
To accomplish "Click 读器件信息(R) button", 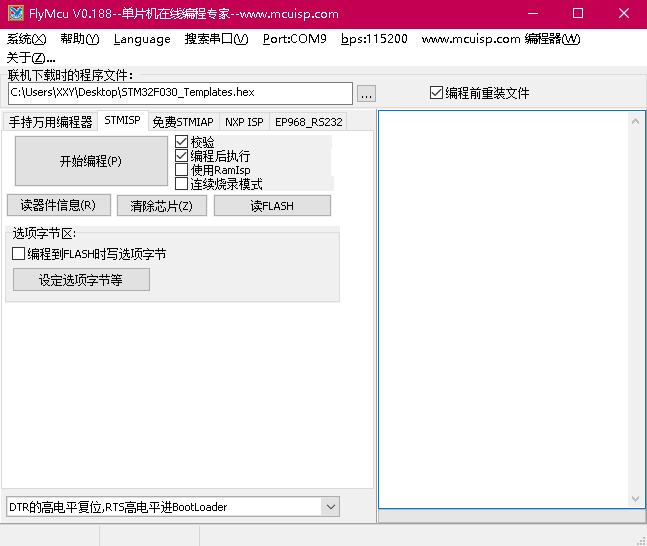I will coord(59,205).
